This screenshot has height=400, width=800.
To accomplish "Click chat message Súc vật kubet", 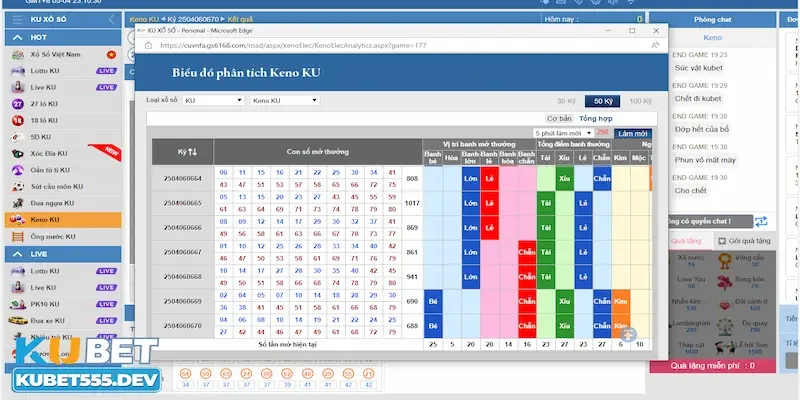I will [698, 68].
